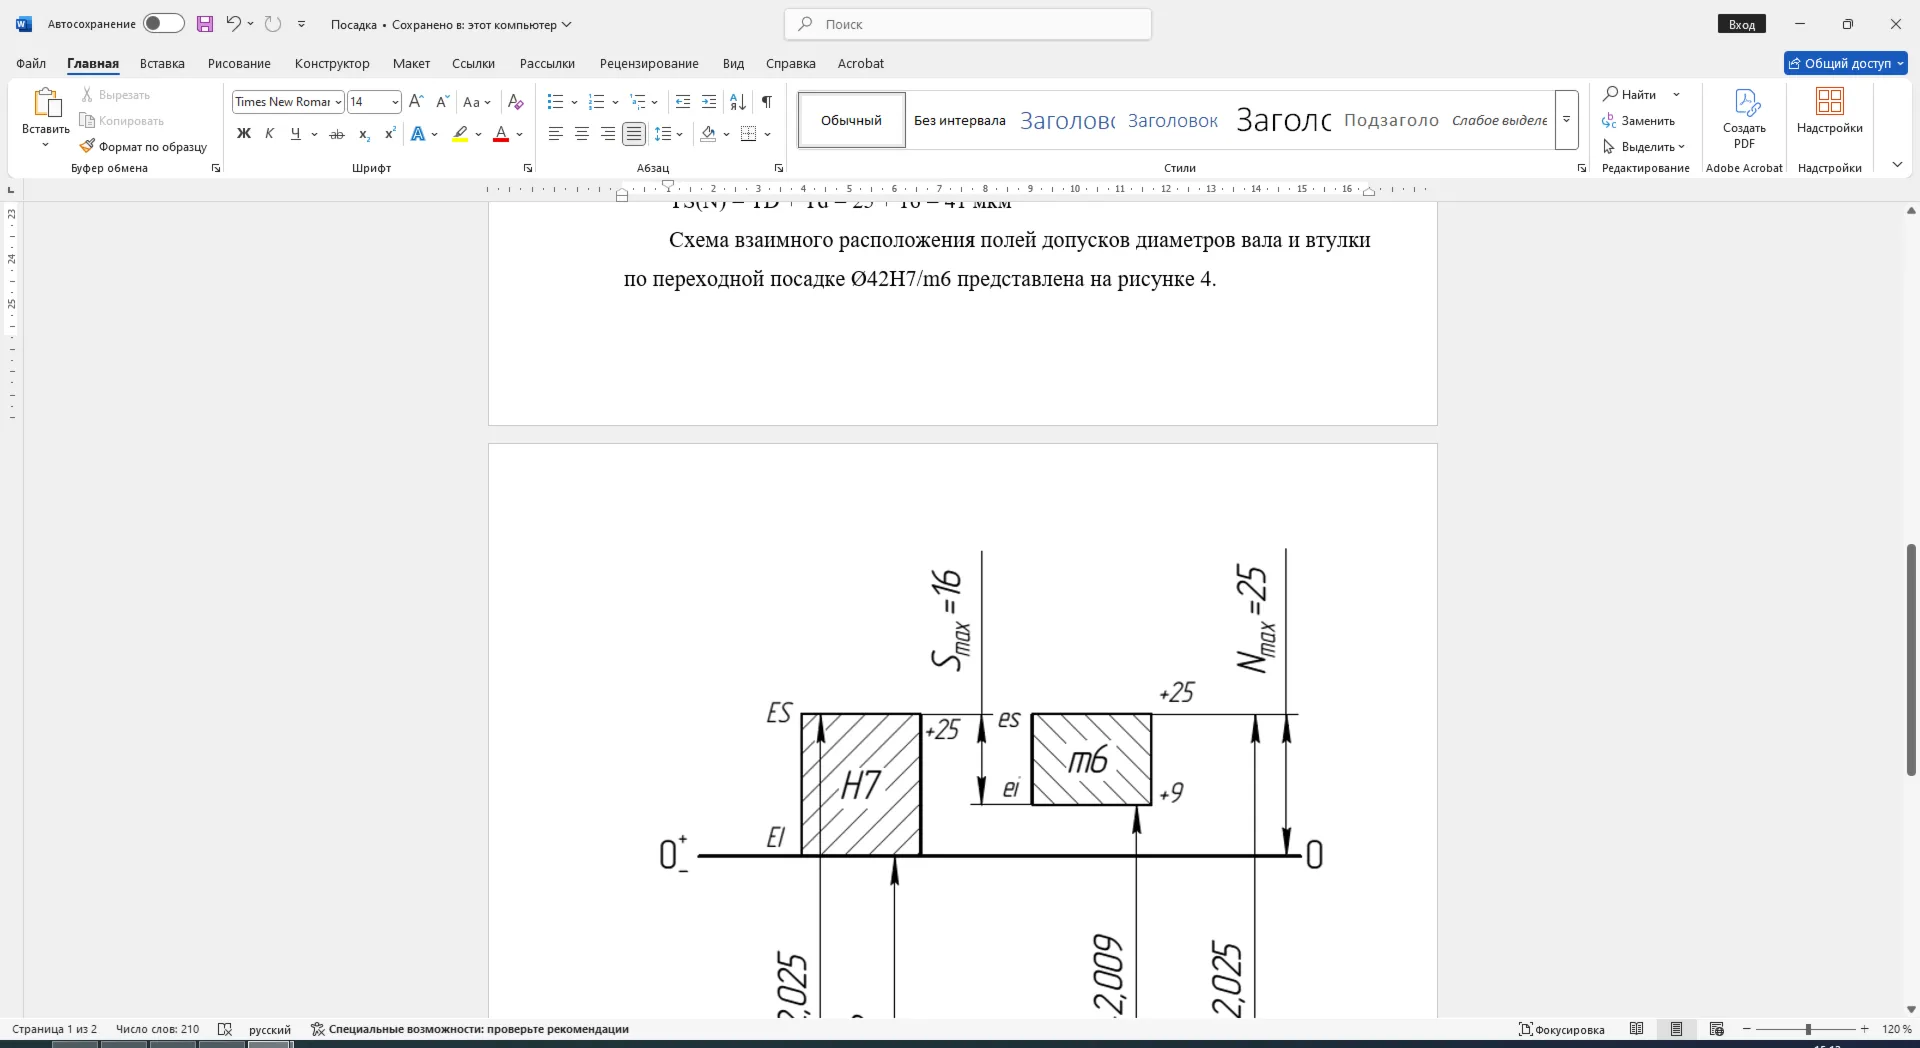Click the zoom slider handle
Screen dimensions: 1920x1048
pyautogui.click(x=1808, y=1029)
